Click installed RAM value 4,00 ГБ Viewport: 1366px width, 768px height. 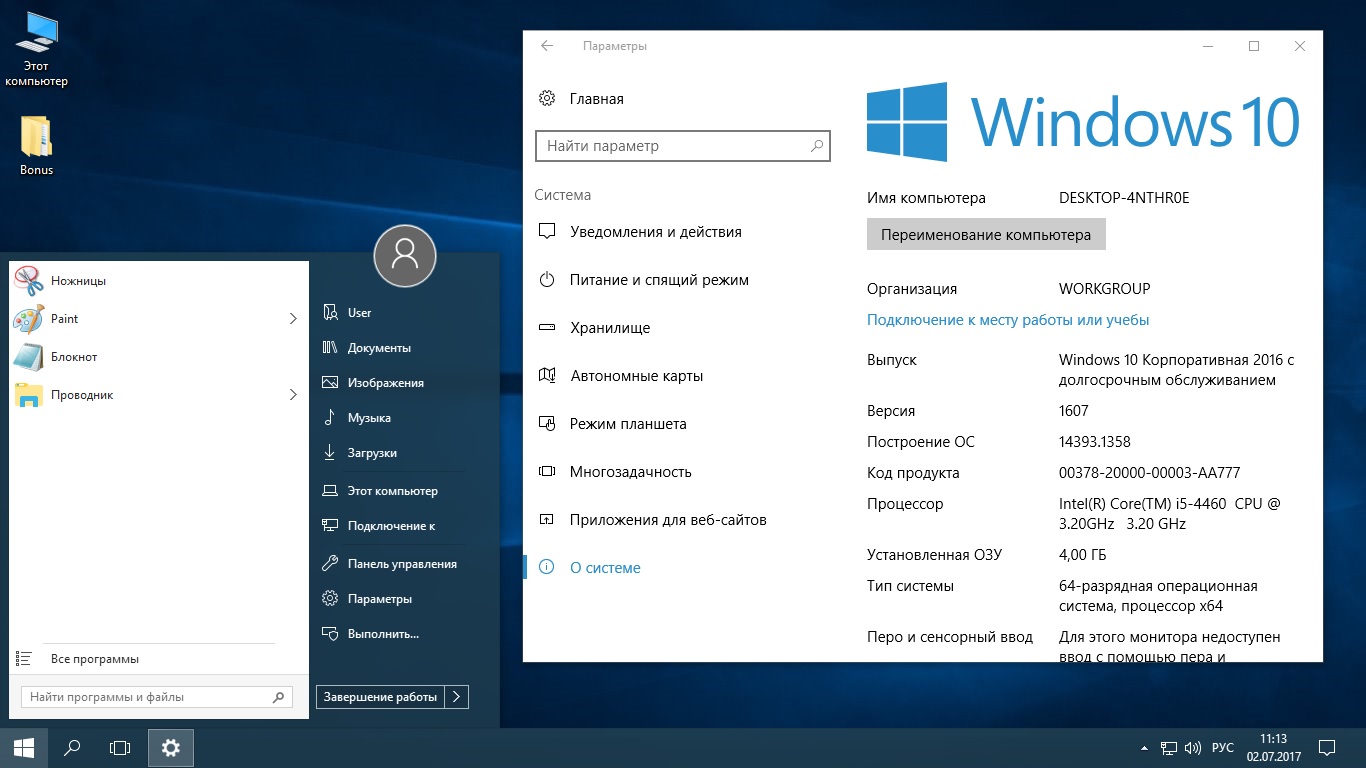coord(1083,555)
